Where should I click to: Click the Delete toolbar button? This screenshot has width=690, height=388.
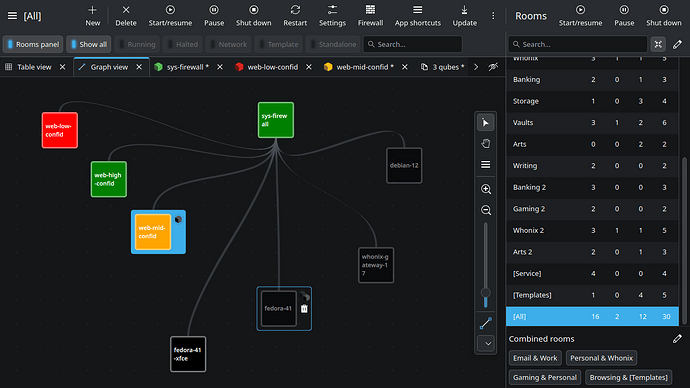[126, 16]
